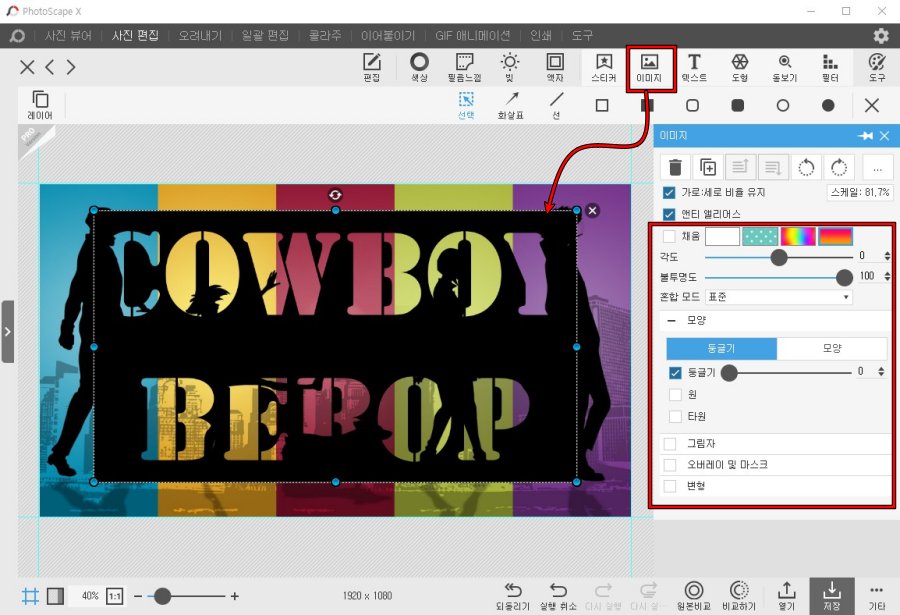
Task: Pick the outlined circle shape
Action: [x=783, y=105]
